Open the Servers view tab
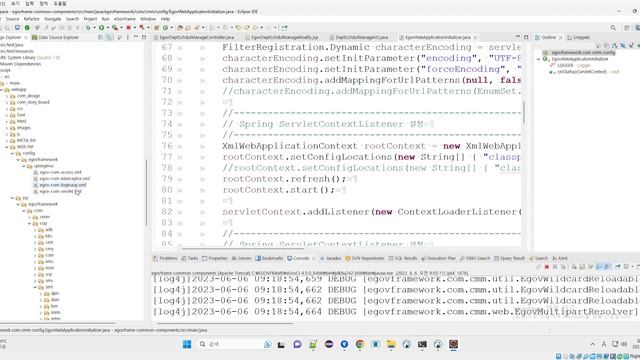This screenshot has width=640, height=360. pyautogui.click(x=242, y=258)
